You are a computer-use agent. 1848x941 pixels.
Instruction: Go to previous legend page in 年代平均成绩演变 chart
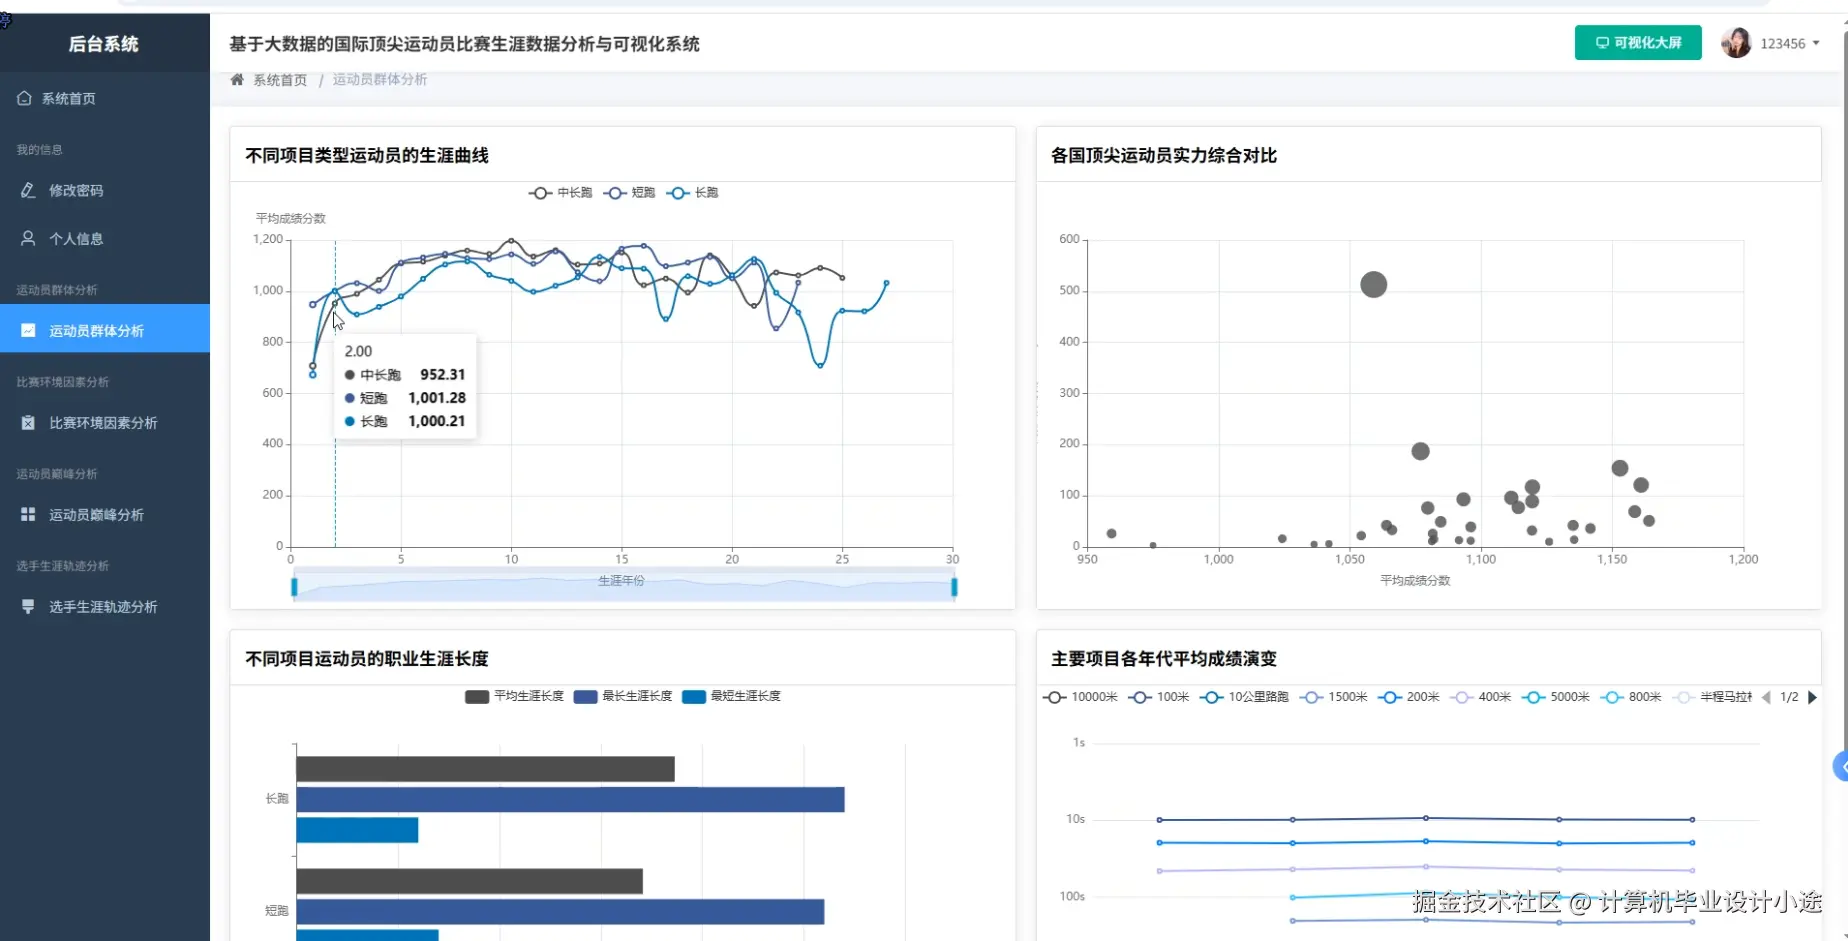coord(1766,697)
